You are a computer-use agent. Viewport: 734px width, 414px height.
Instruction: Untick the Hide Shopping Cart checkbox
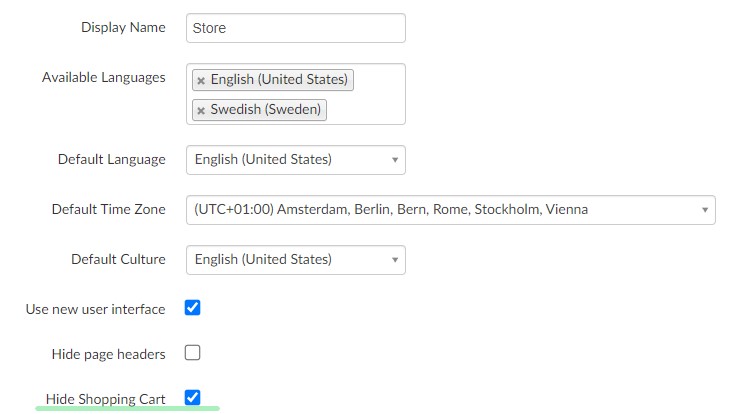pyautogui.click(x=193, y=398)
